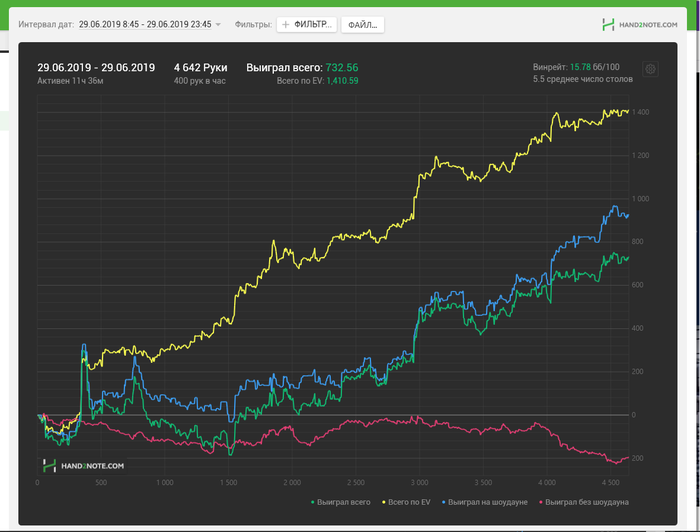Click the 29.06.2019 - 29.06.2019 chart title
Image resolution: width=700 pixels, height=532 pixels.
coord(96,67)
